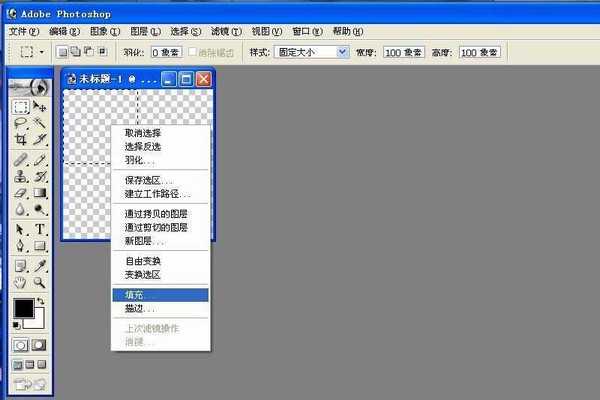Viewport: 600px width, 400px height.
Task: Click the 高度 height input field
Action: click(x=480, y=52)
